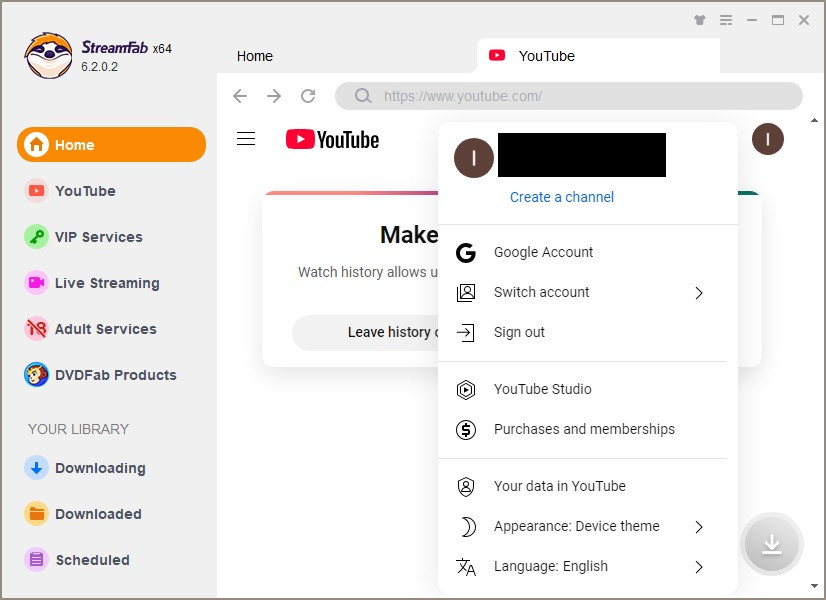Screen dimensions: 826x600
Task: Click the Language translate icon
Action: [x=466, y=567]
